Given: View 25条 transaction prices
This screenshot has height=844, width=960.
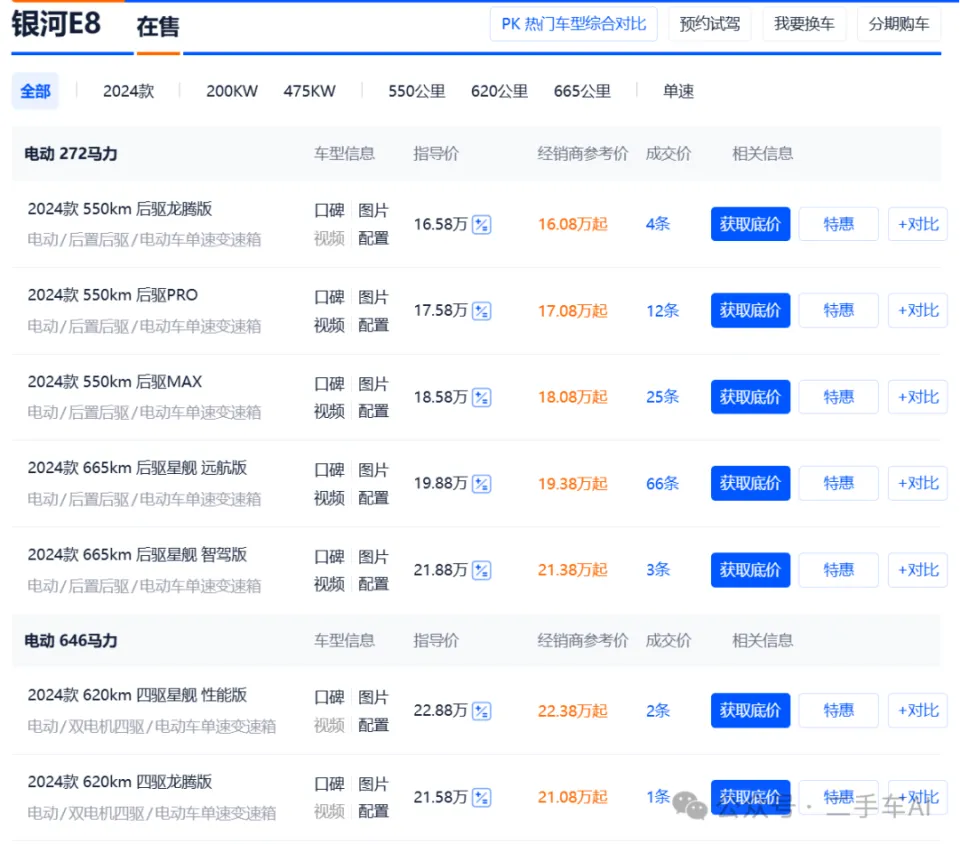Looking at the screenshot, I should point(662,397).
